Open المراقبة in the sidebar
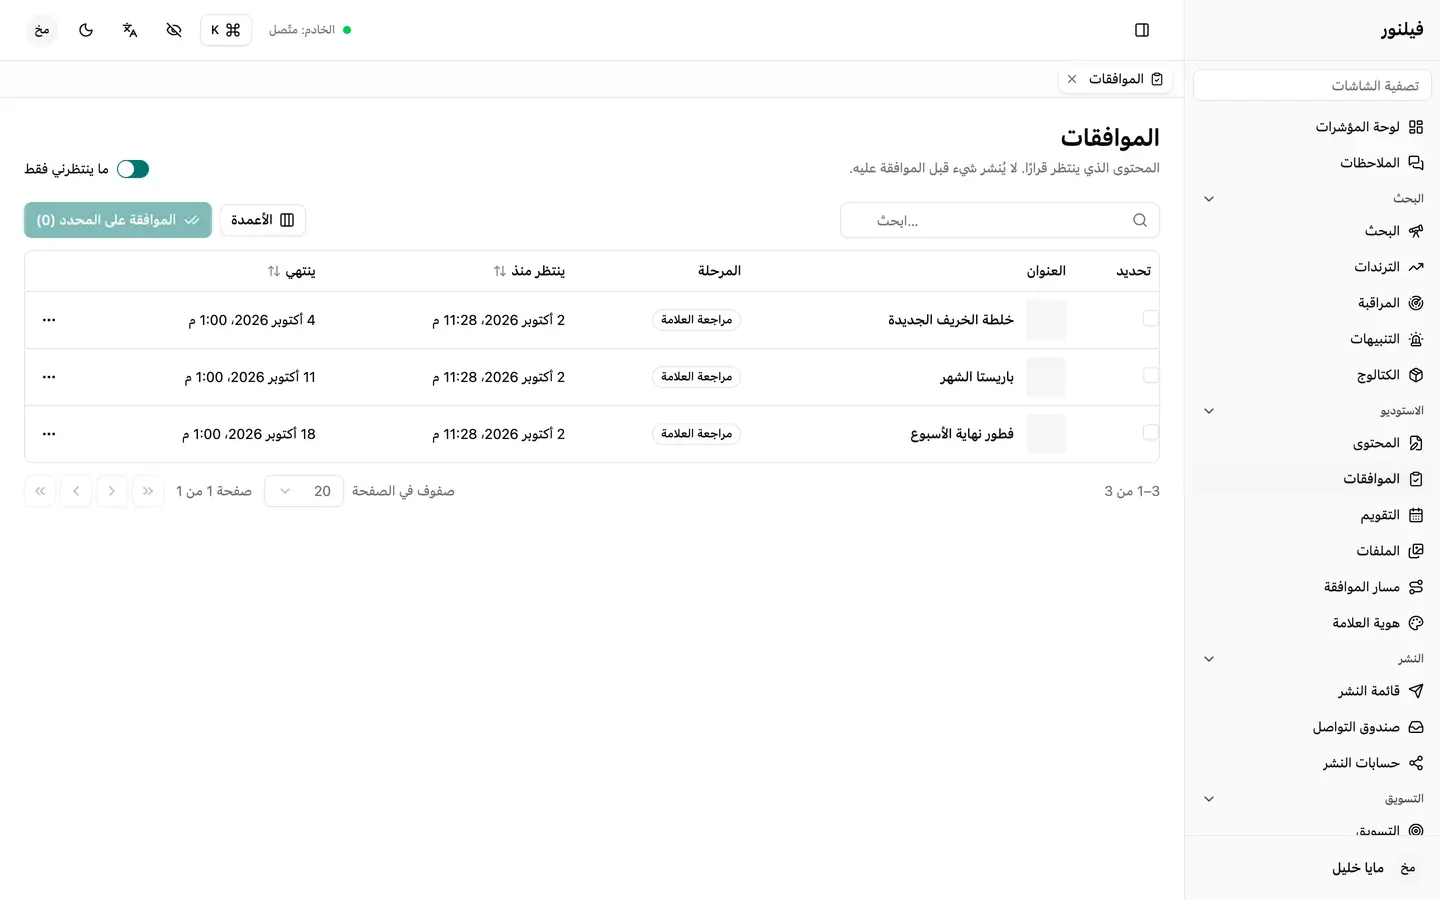1440x900 pixels. 1312,303
